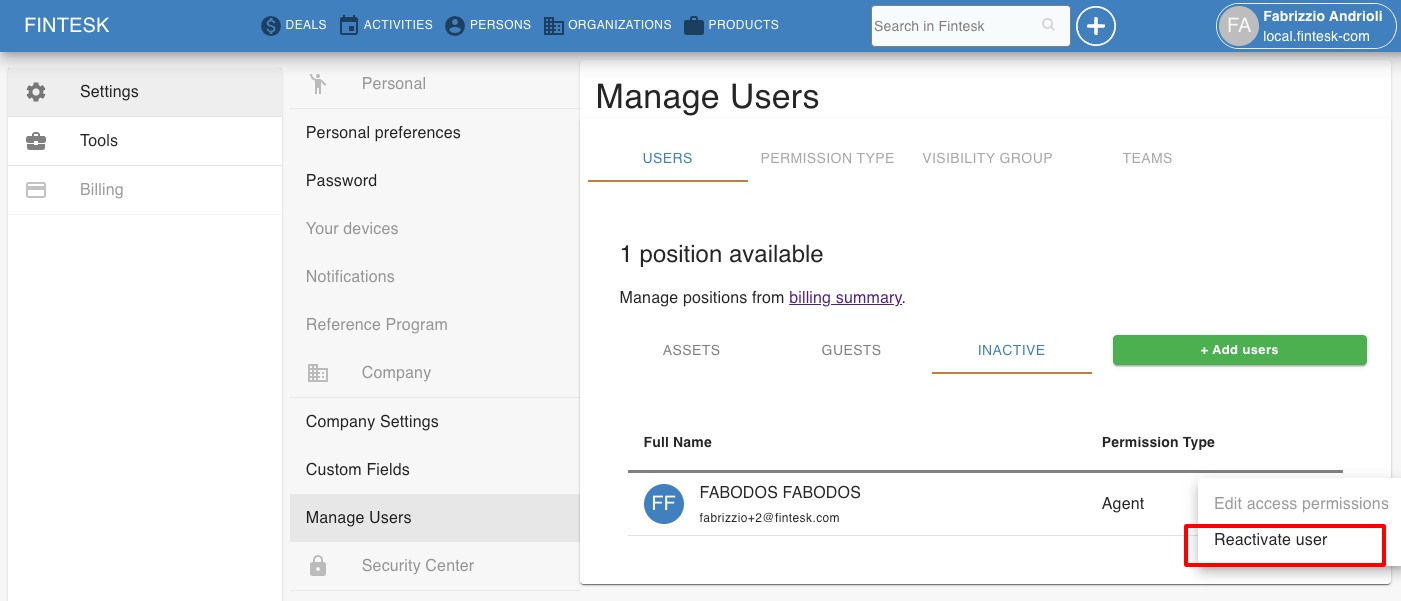Viewport: 1401px width, 601px height.
Task: Open Security Center section
Action: click(434, 566)
